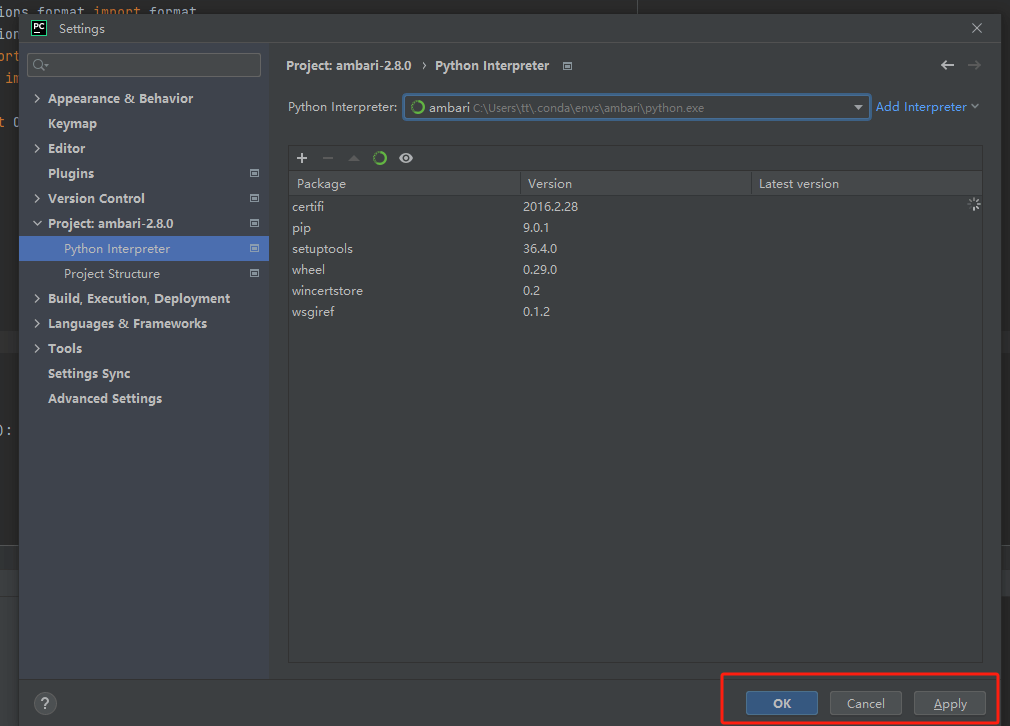The image size is (1010, 726).
Task: Click version 0.29.0 of wheel
Action: point(540,270)
